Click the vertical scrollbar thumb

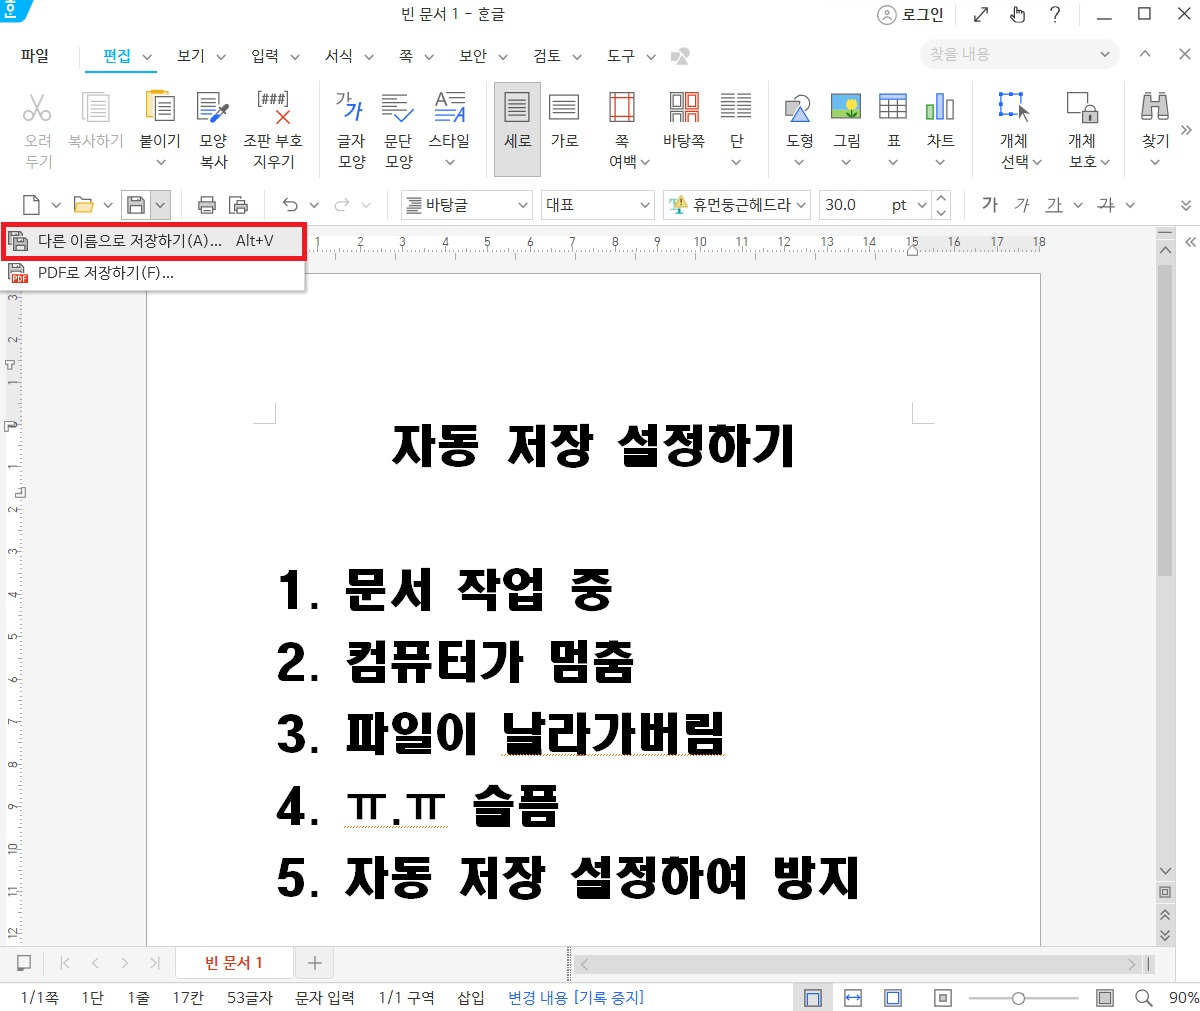point(1165,420)
